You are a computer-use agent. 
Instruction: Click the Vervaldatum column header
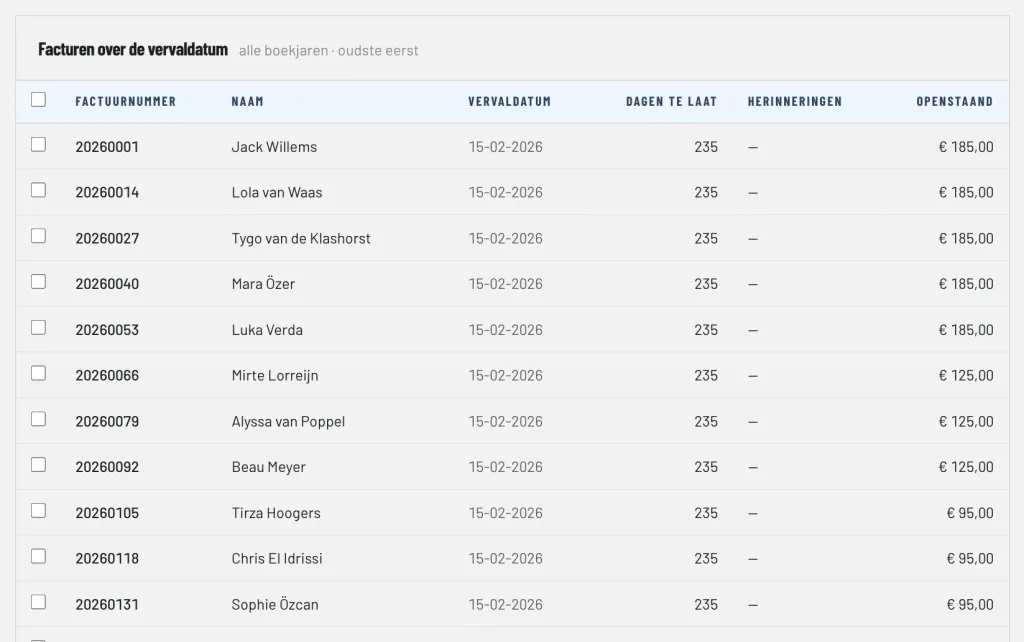509,101
